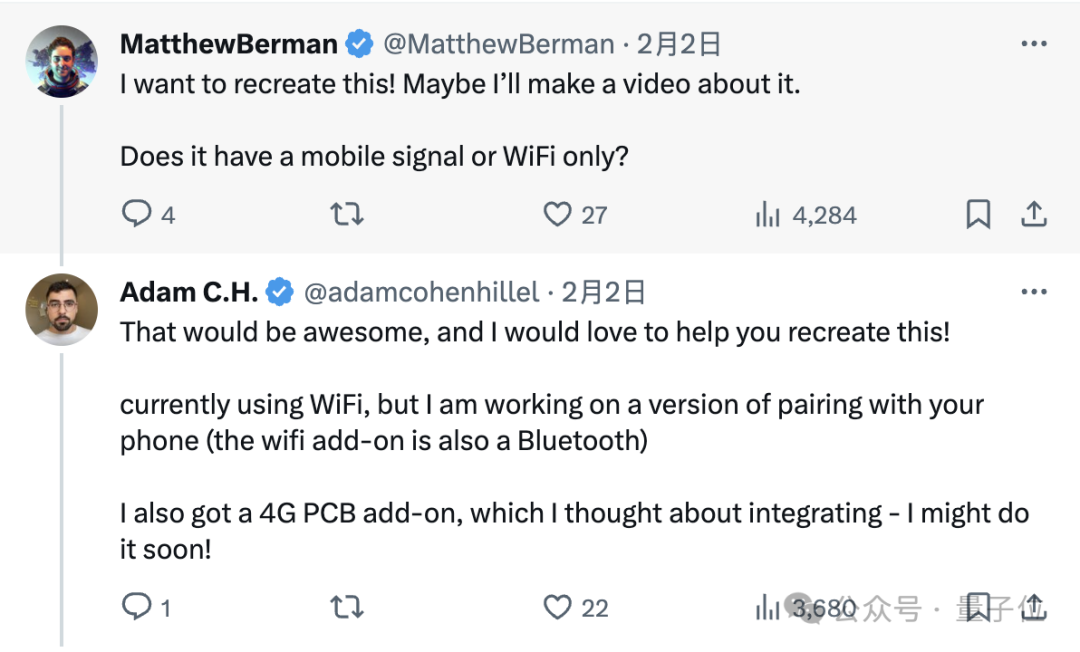Open the MatthewBerman display name link
This screenshot has width=1080, height=652.
tap(229, 45)
